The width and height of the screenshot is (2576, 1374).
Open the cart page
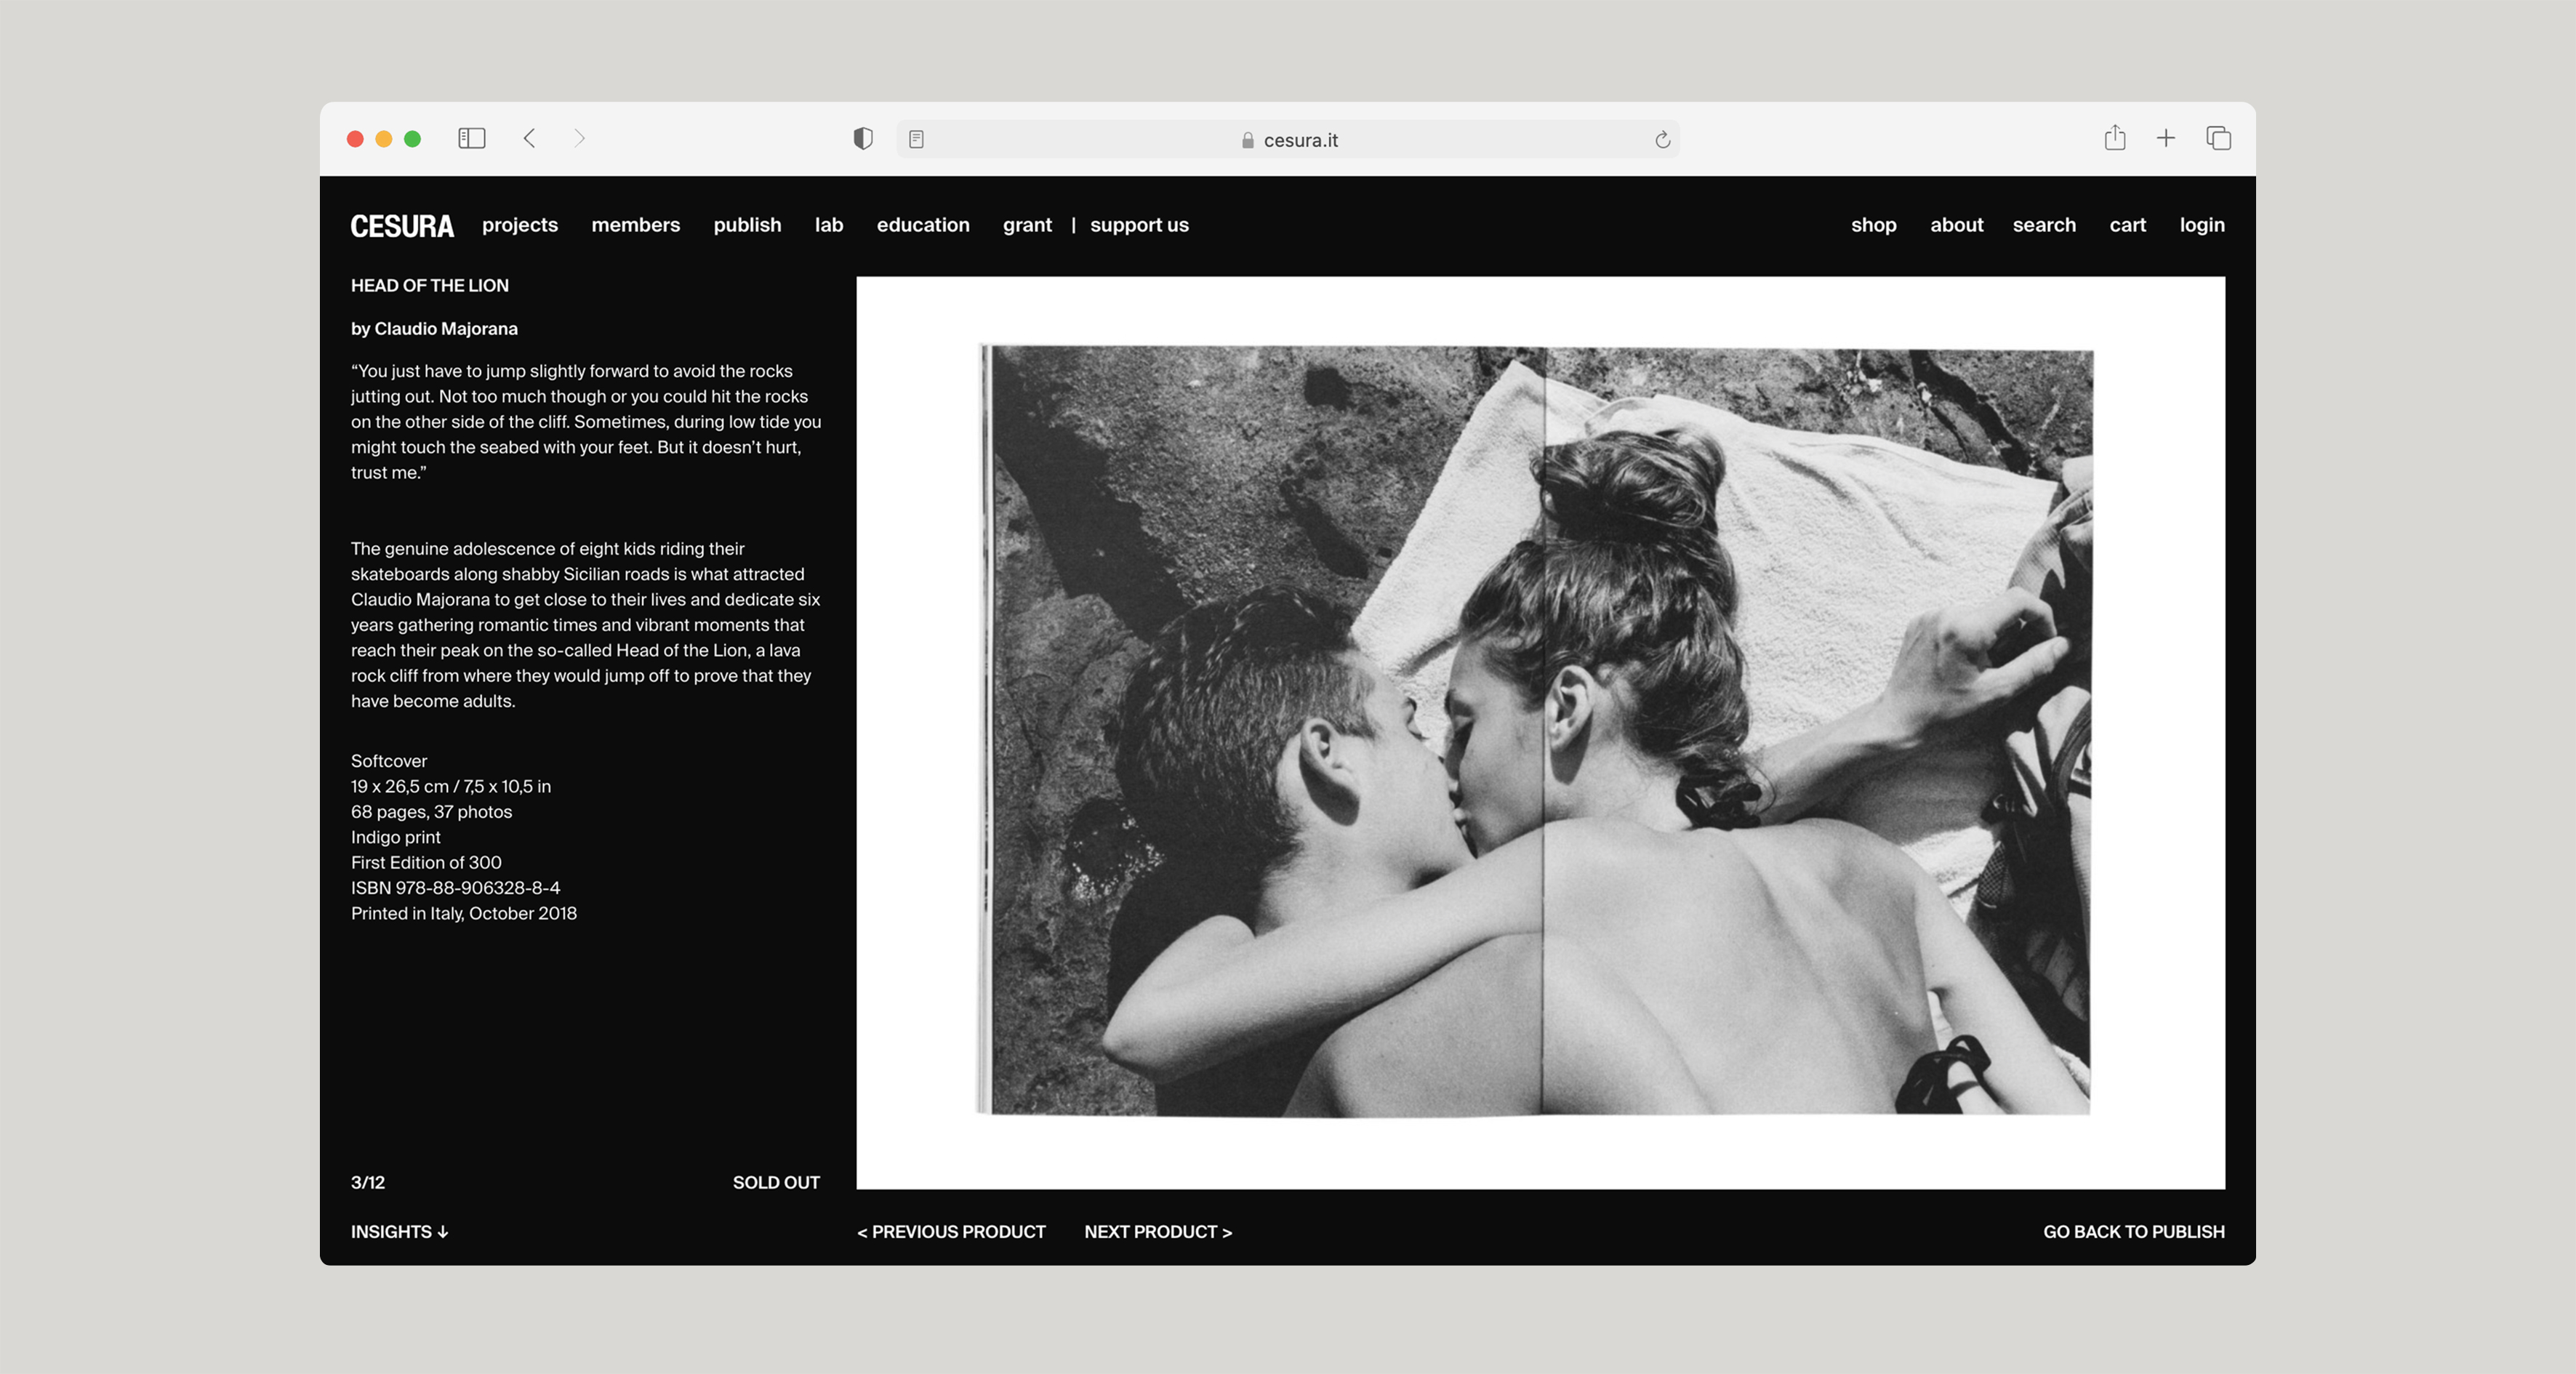(x=2127, y=225)
